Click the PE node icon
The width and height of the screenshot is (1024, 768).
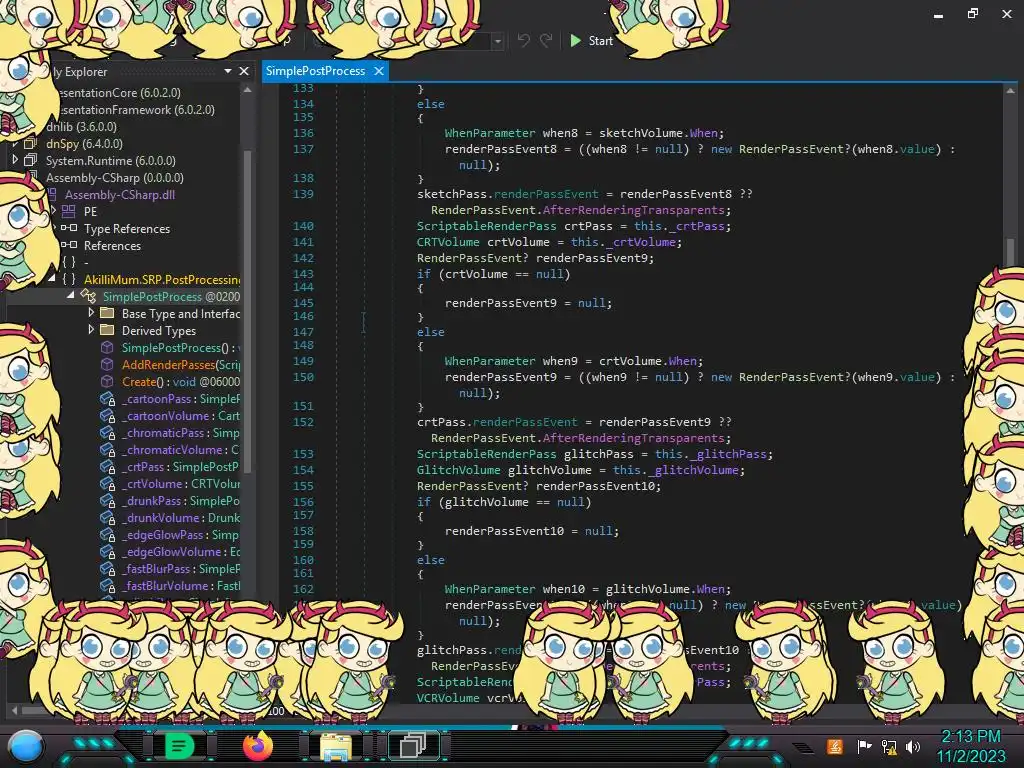coord(69,211)
